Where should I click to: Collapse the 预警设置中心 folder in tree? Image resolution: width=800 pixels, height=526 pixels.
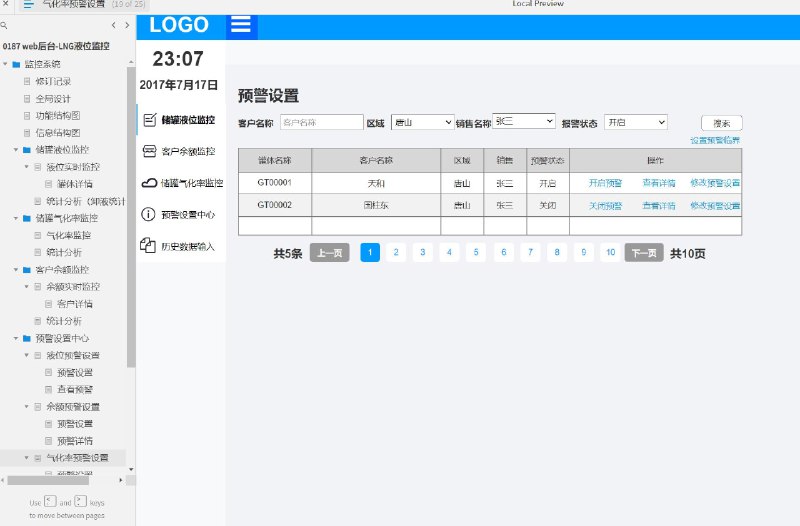[x=16, y=338]
